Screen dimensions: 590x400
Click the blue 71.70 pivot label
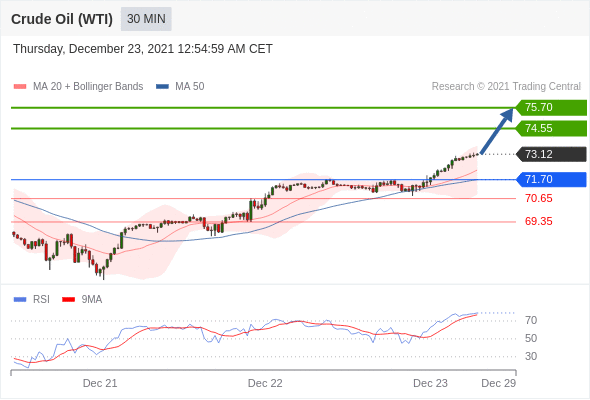(551, 179)
